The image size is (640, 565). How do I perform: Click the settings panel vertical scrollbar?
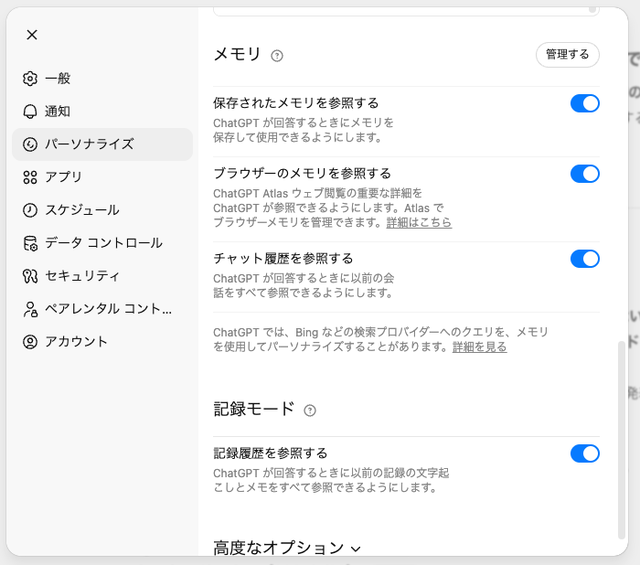[621, 440]
